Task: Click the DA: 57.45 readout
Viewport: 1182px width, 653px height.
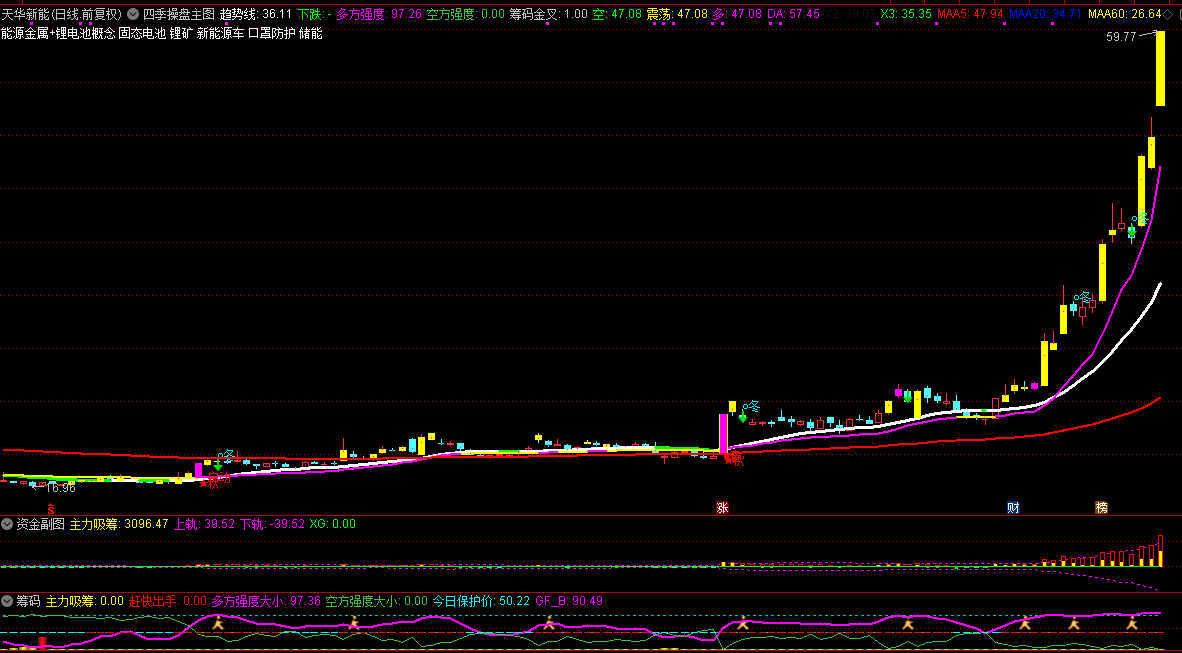Action: click(x=794, y=14)
